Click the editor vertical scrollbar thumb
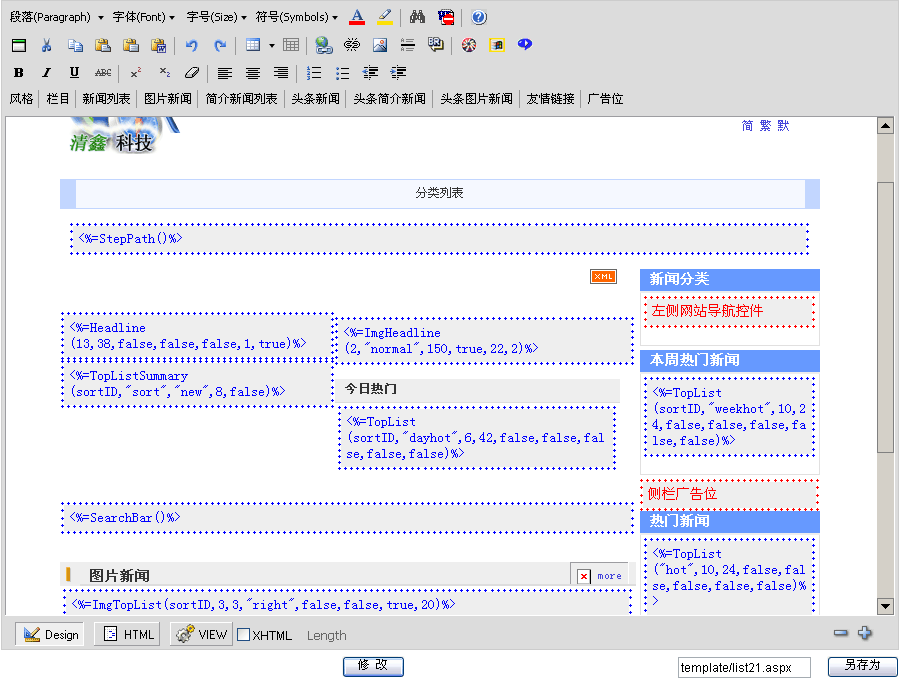This screenshot has height=679, width=903. pos(885,317)
